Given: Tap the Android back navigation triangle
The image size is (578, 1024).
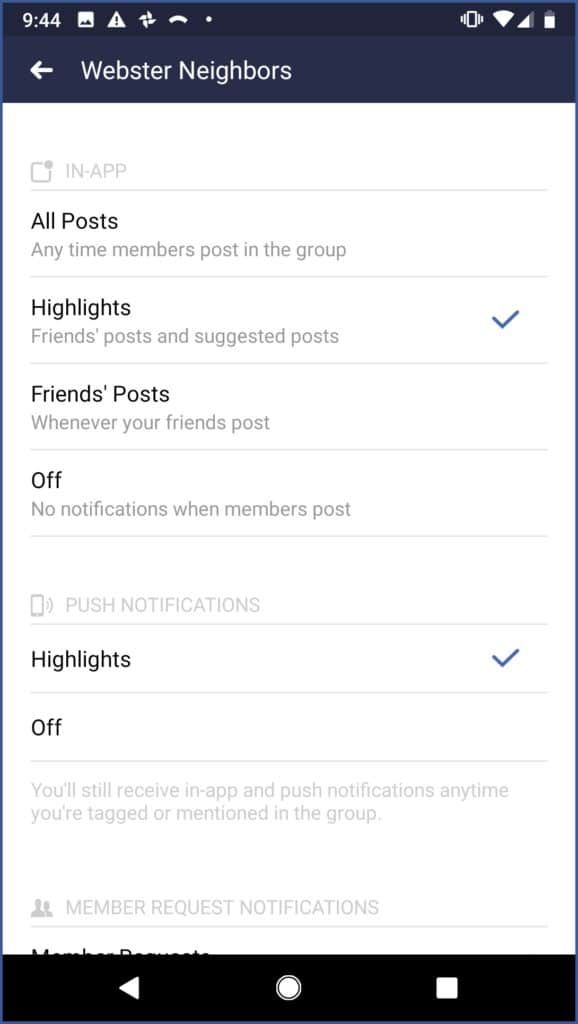Looking at the screenshot, I should 129,988.
